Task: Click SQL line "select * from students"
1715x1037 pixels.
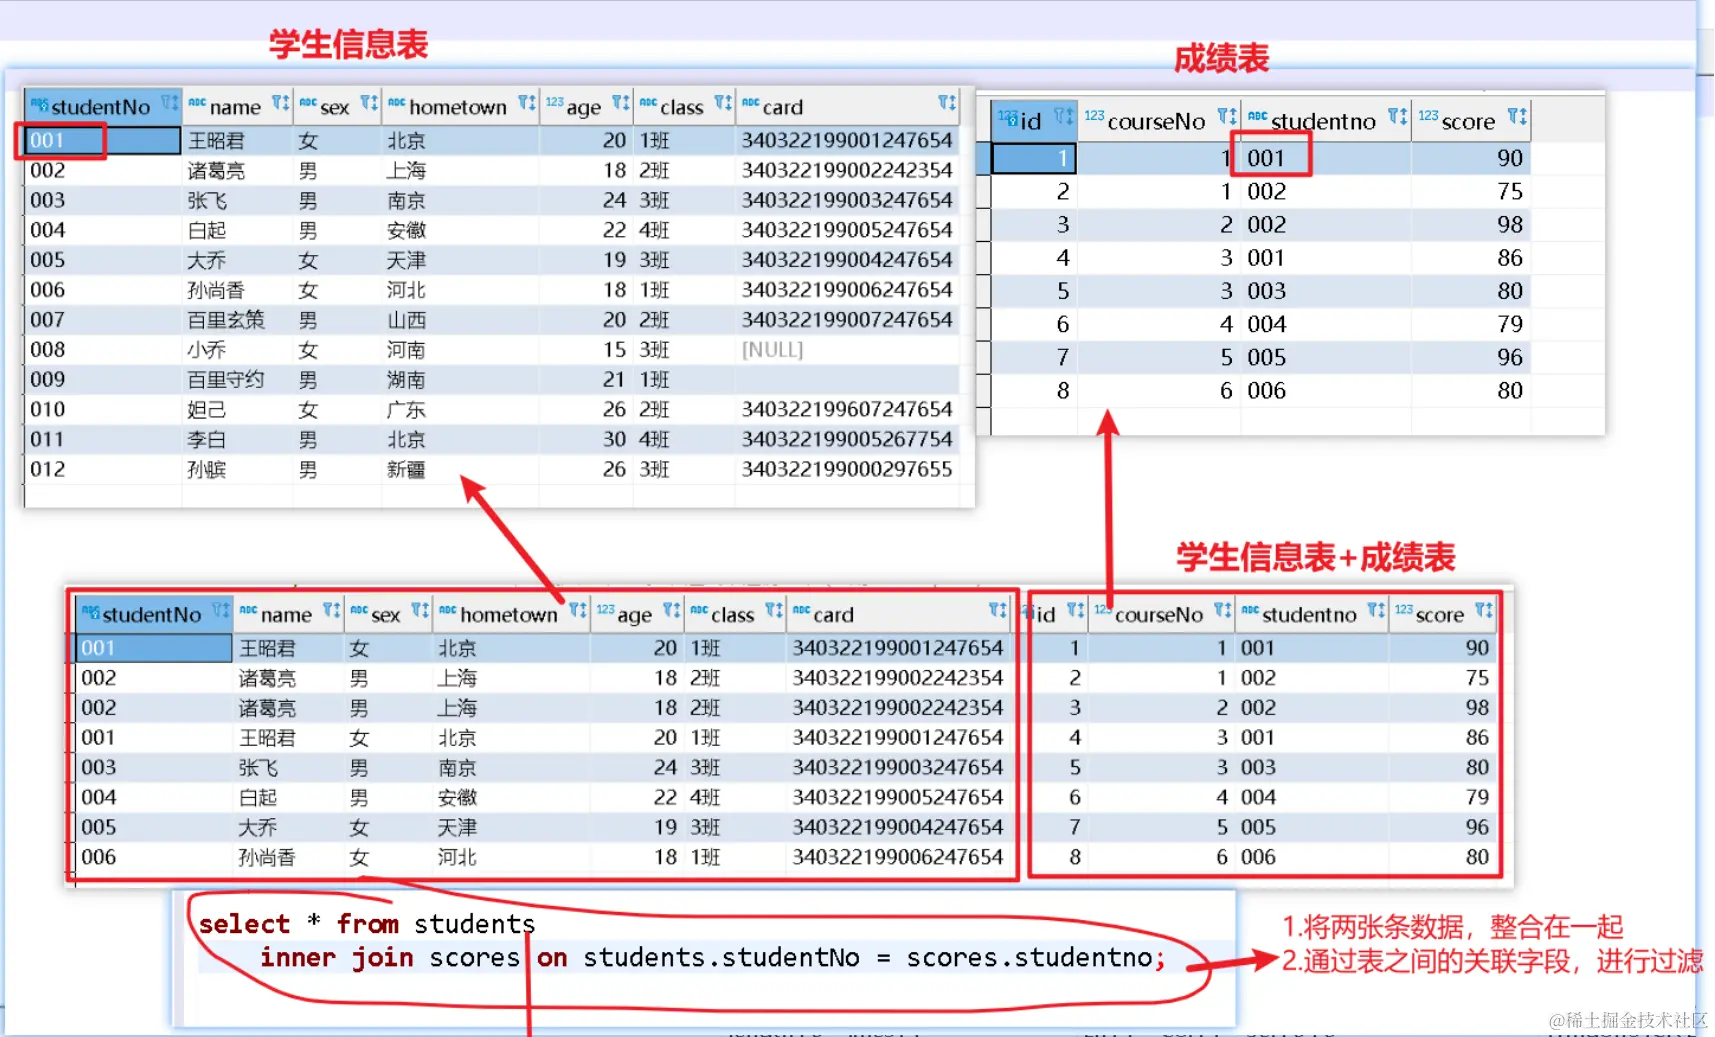Action: [x=367, y=924]
